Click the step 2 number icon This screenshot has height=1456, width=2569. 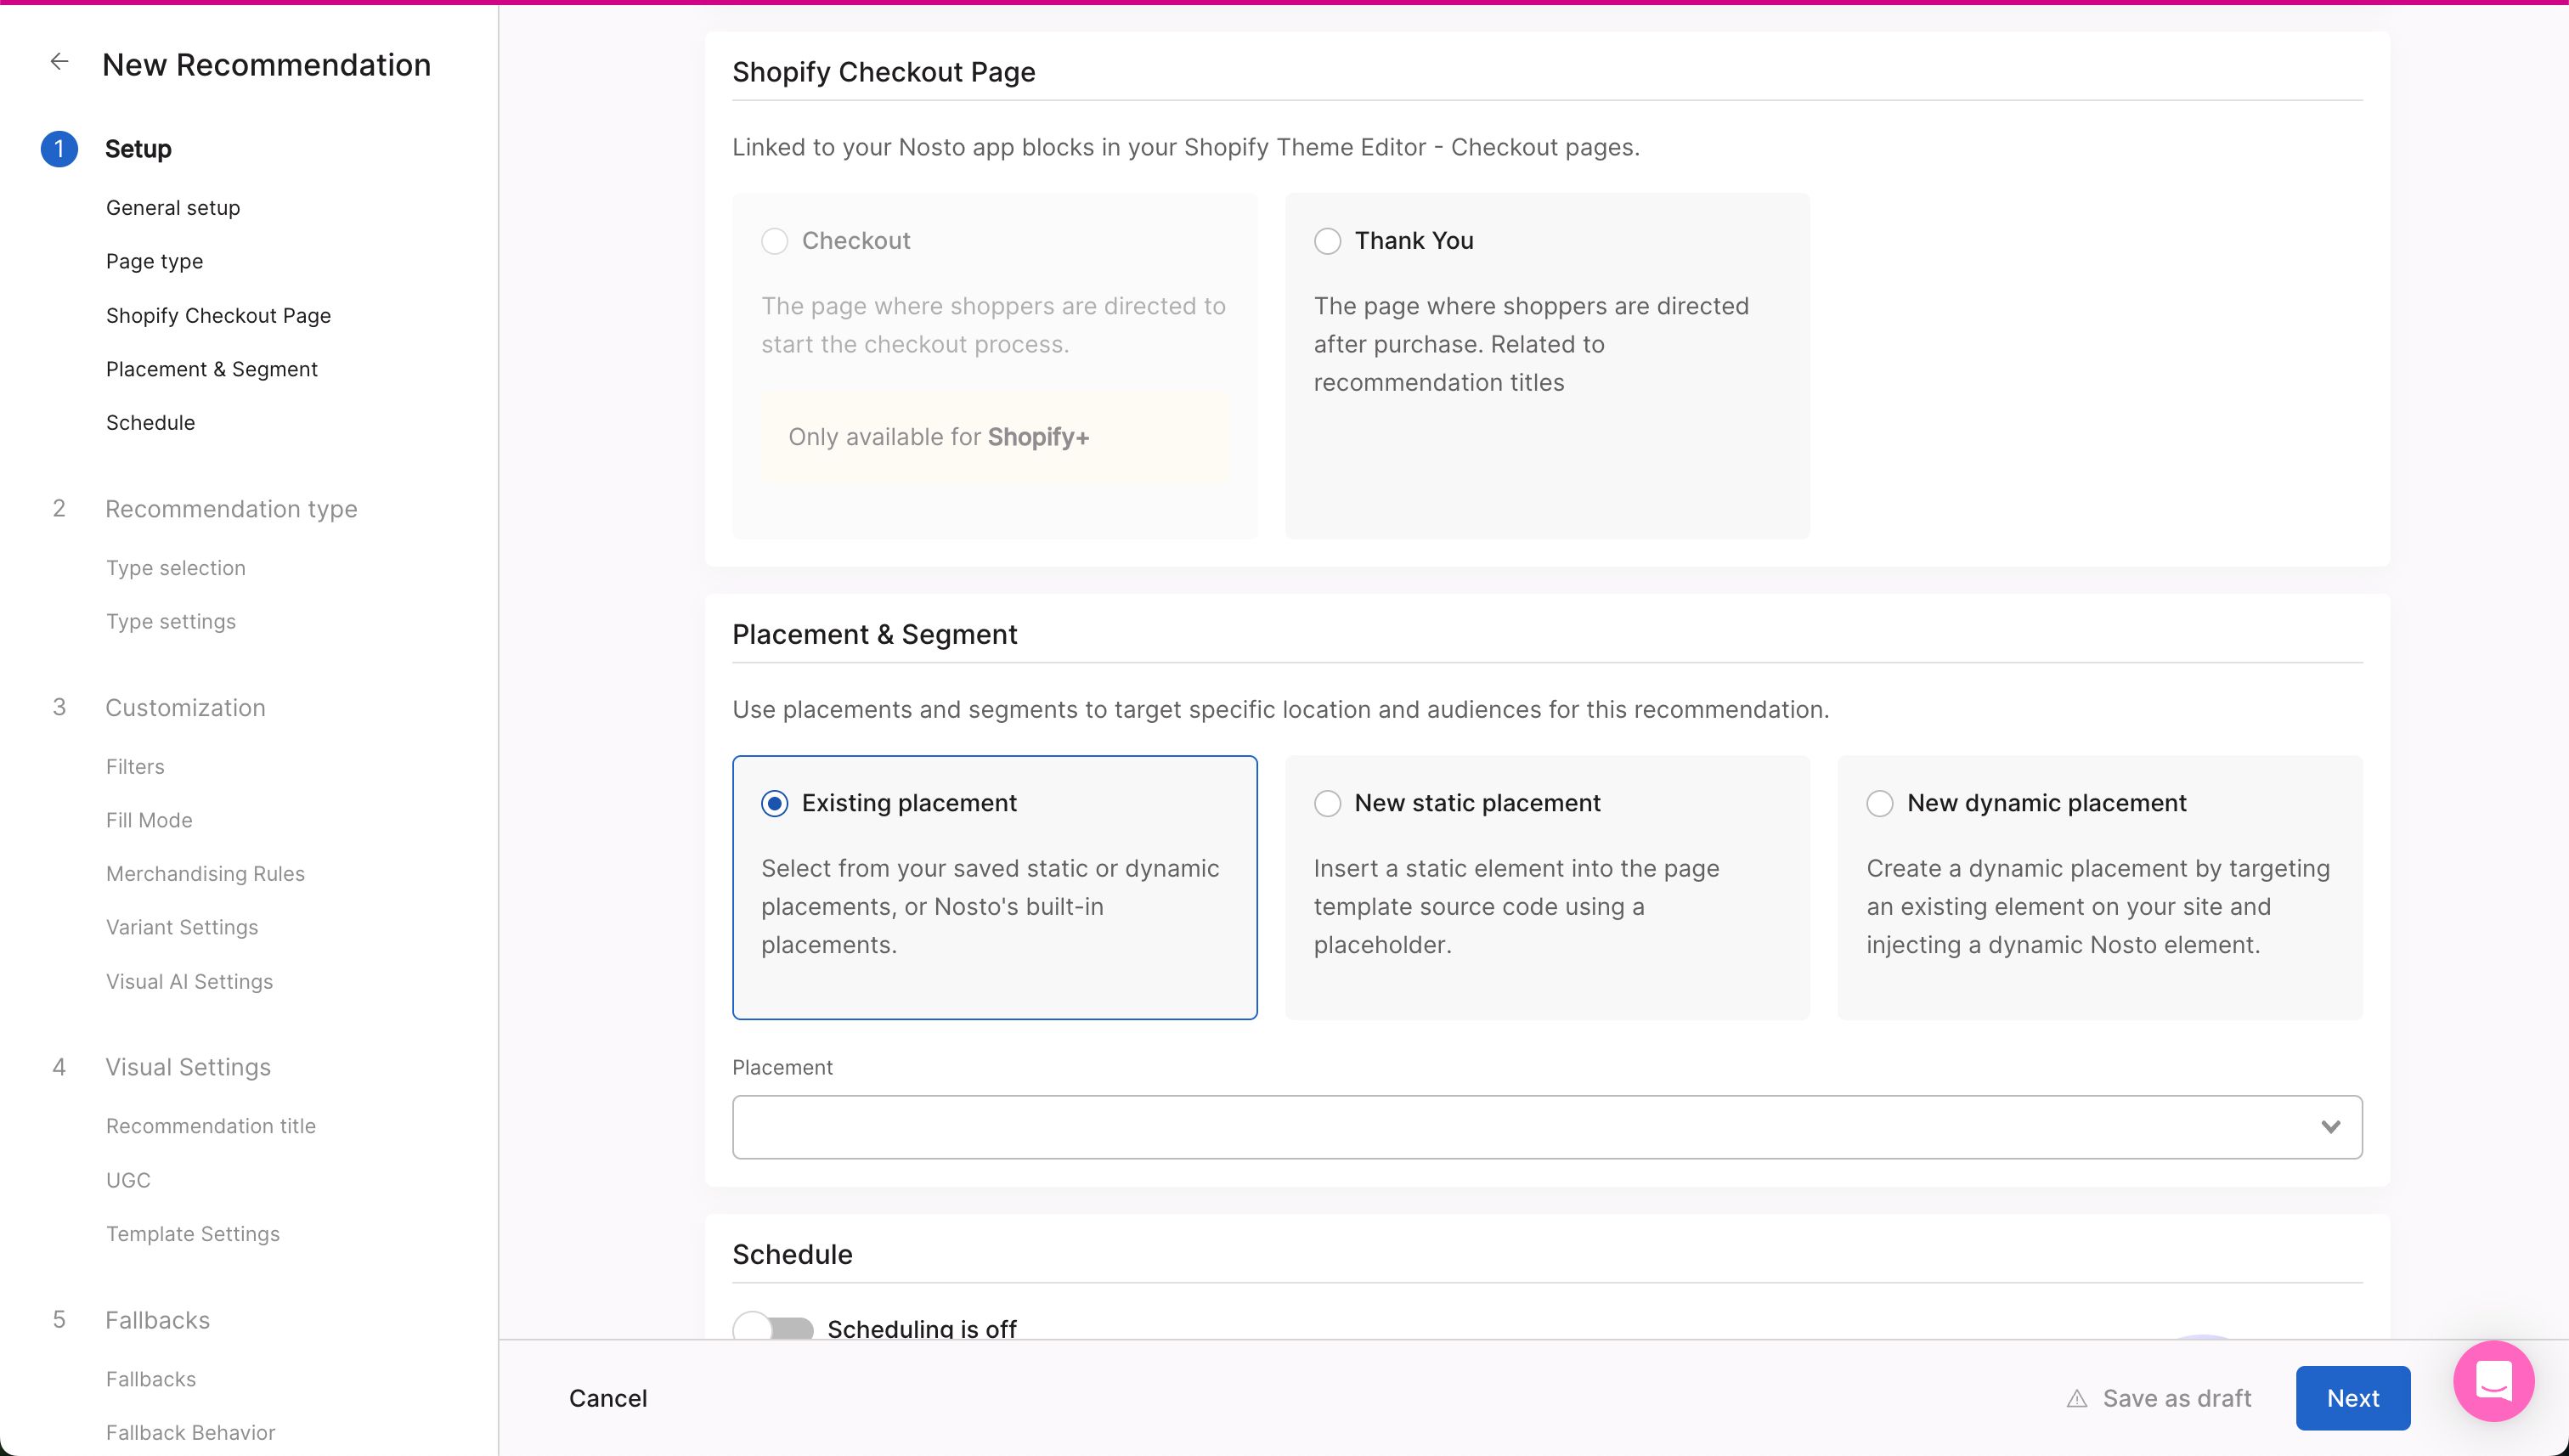click(59, 509)
